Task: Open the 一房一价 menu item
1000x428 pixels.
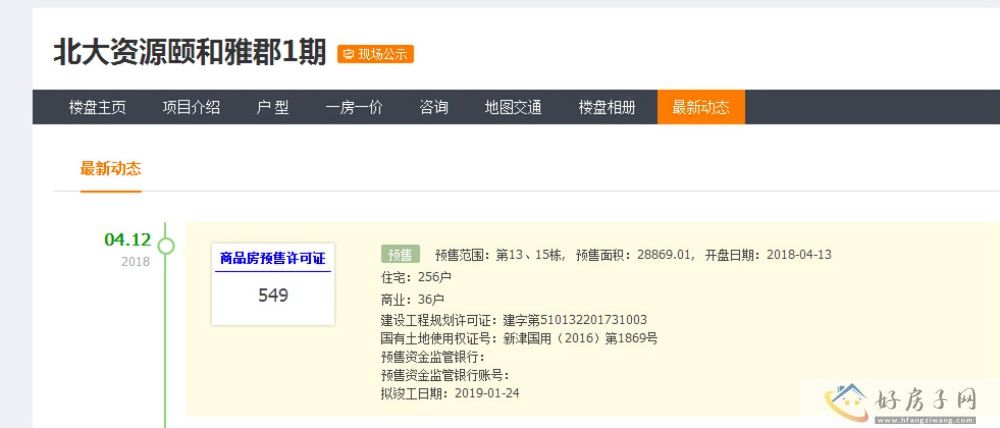Action: coord(354,108)
